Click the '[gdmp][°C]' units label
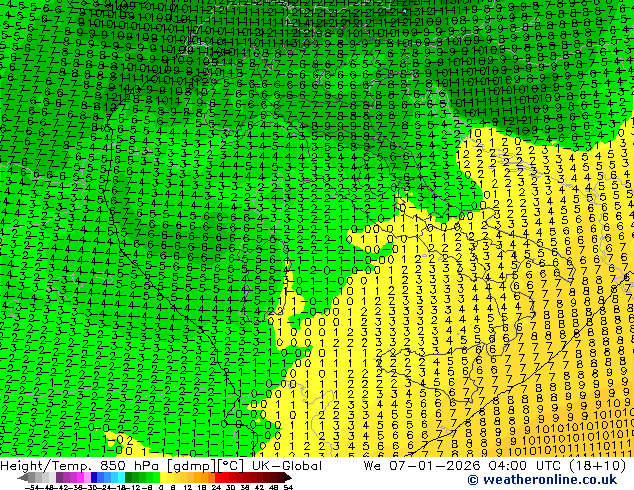Image resolution: width=634 pixels, height=490 pixels. pyautogui.click(x=206, y=466)
